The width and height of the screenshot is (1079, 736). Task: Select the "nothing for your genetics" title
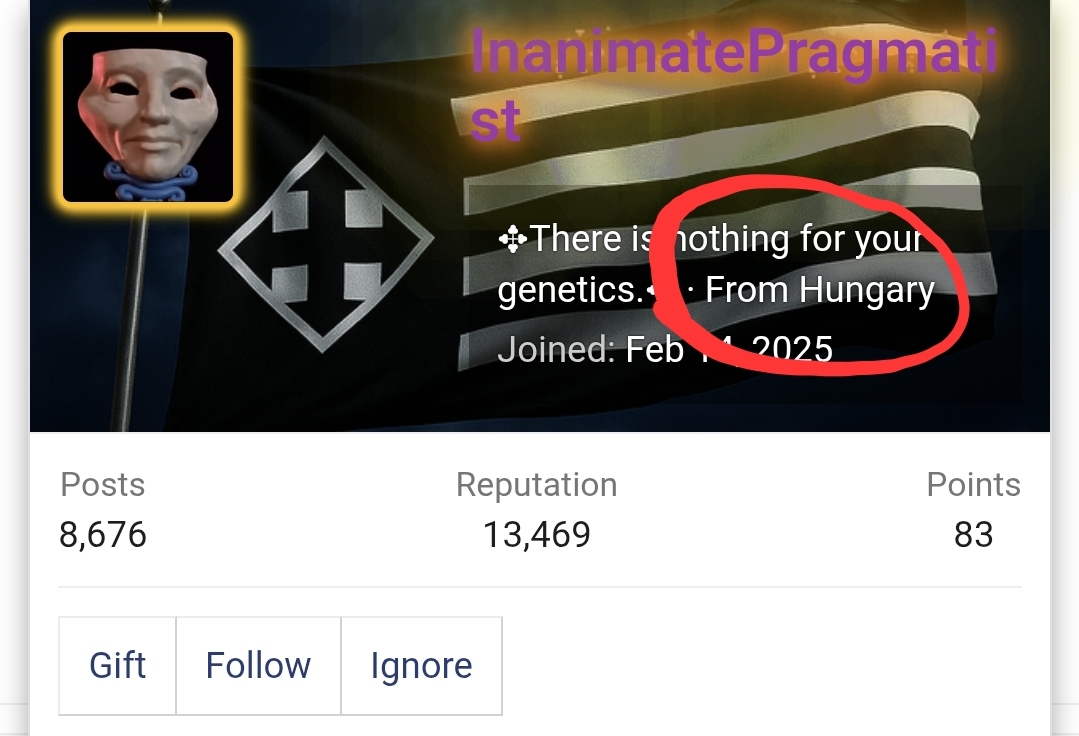pos(709,264)
